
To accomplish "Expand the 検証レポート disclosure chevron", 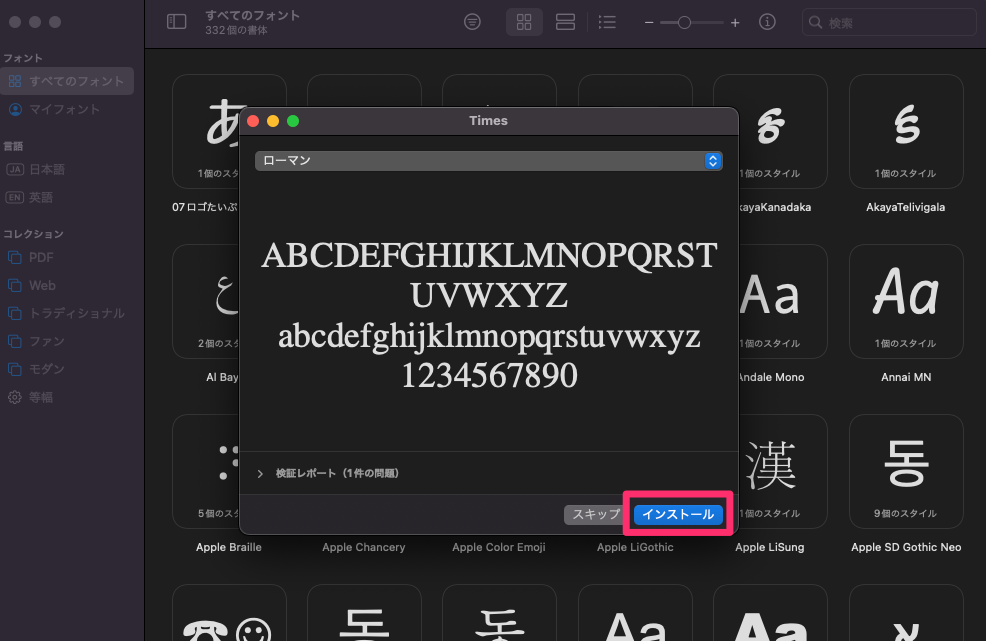I will click(260, 474).
